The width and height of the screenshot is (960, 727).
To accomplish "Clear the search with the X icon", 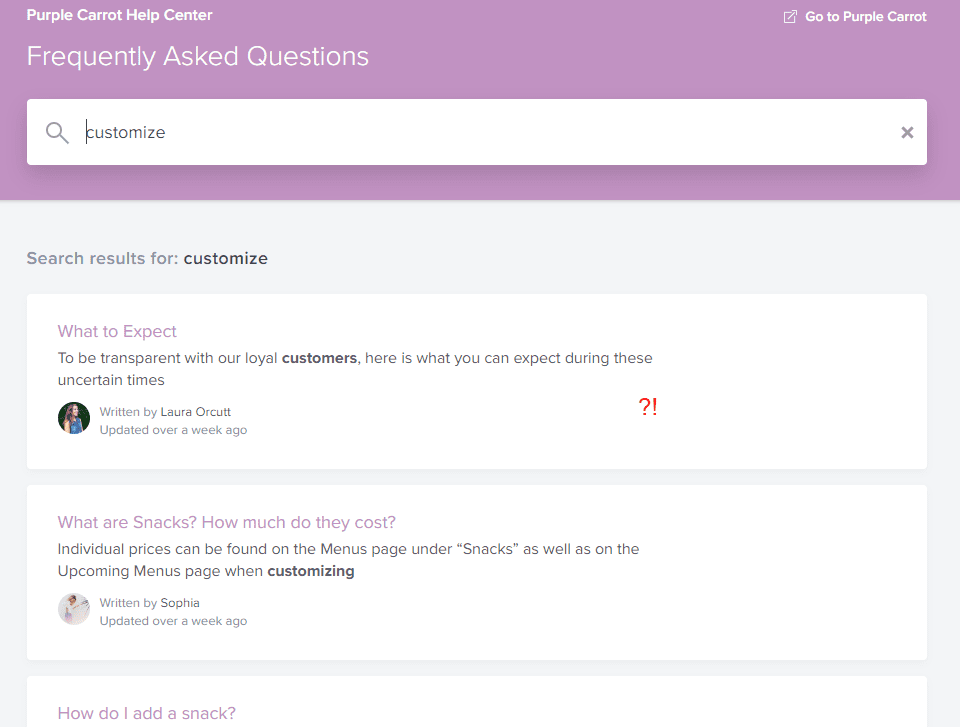I will coord(907,132).
